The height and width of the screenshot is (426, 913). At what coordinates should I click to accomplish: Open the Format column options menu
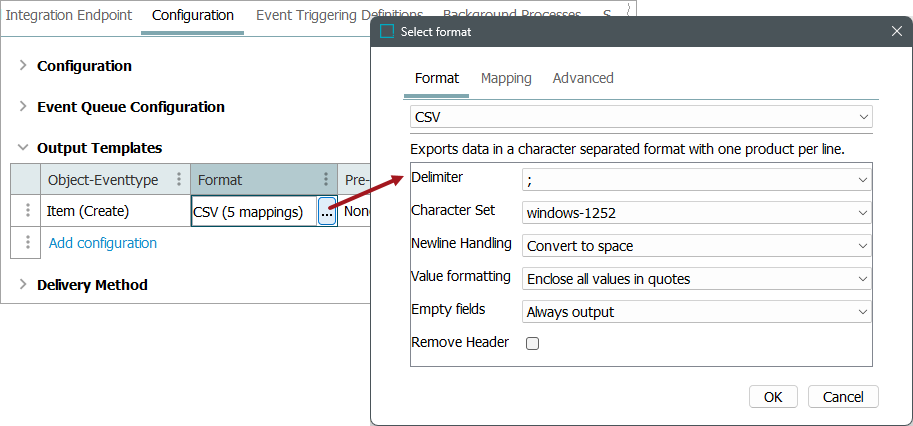tap(326, 179)
